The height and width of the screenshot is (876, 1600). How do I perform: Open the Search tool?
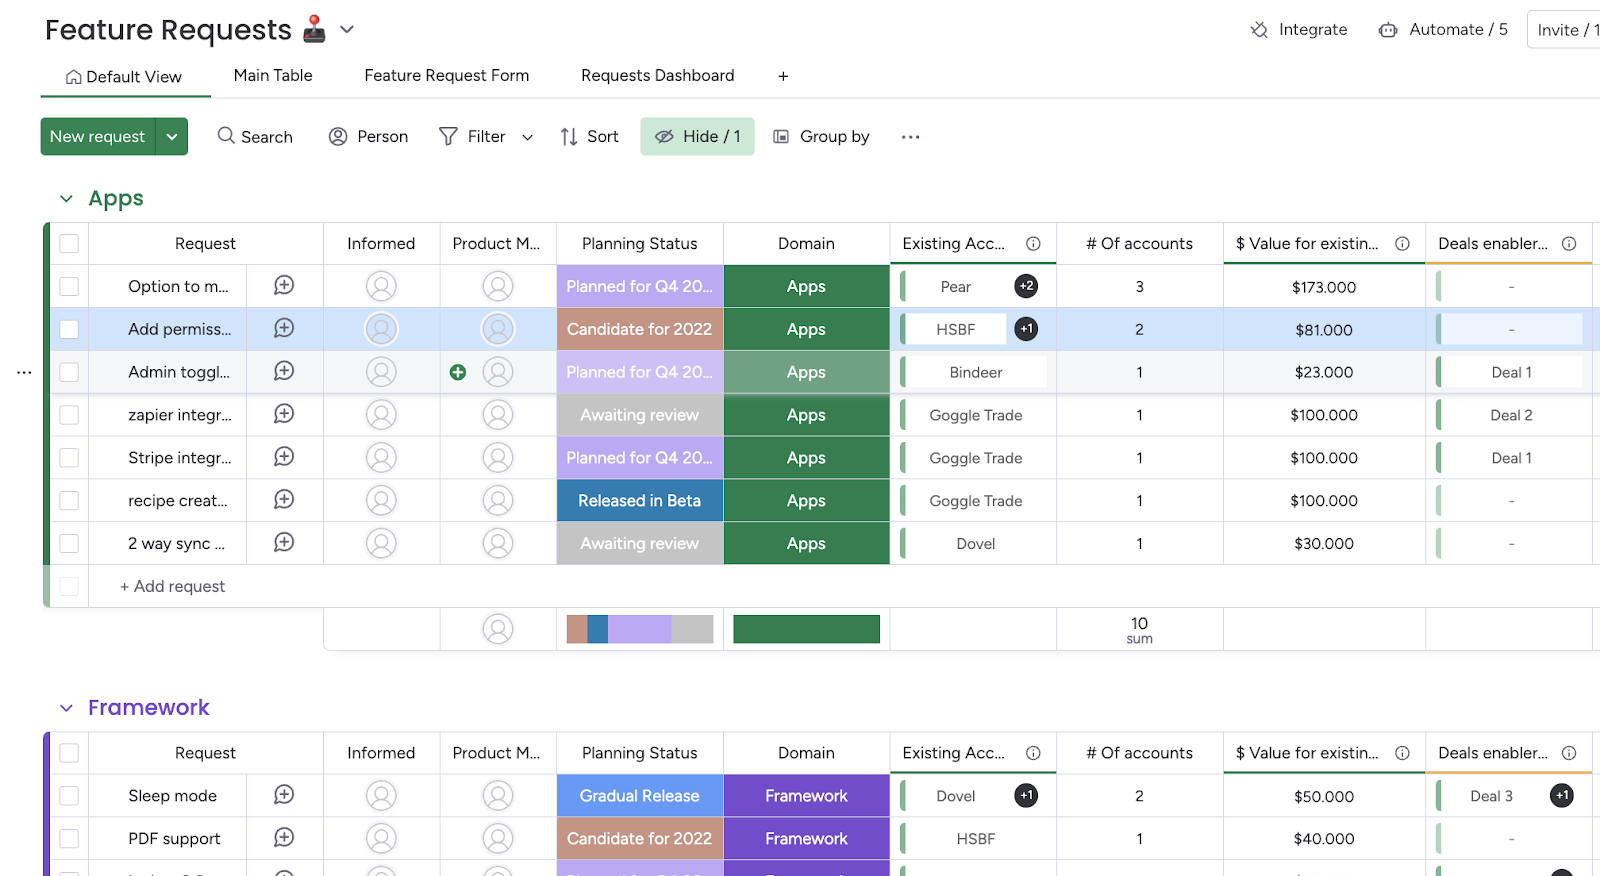255,136
